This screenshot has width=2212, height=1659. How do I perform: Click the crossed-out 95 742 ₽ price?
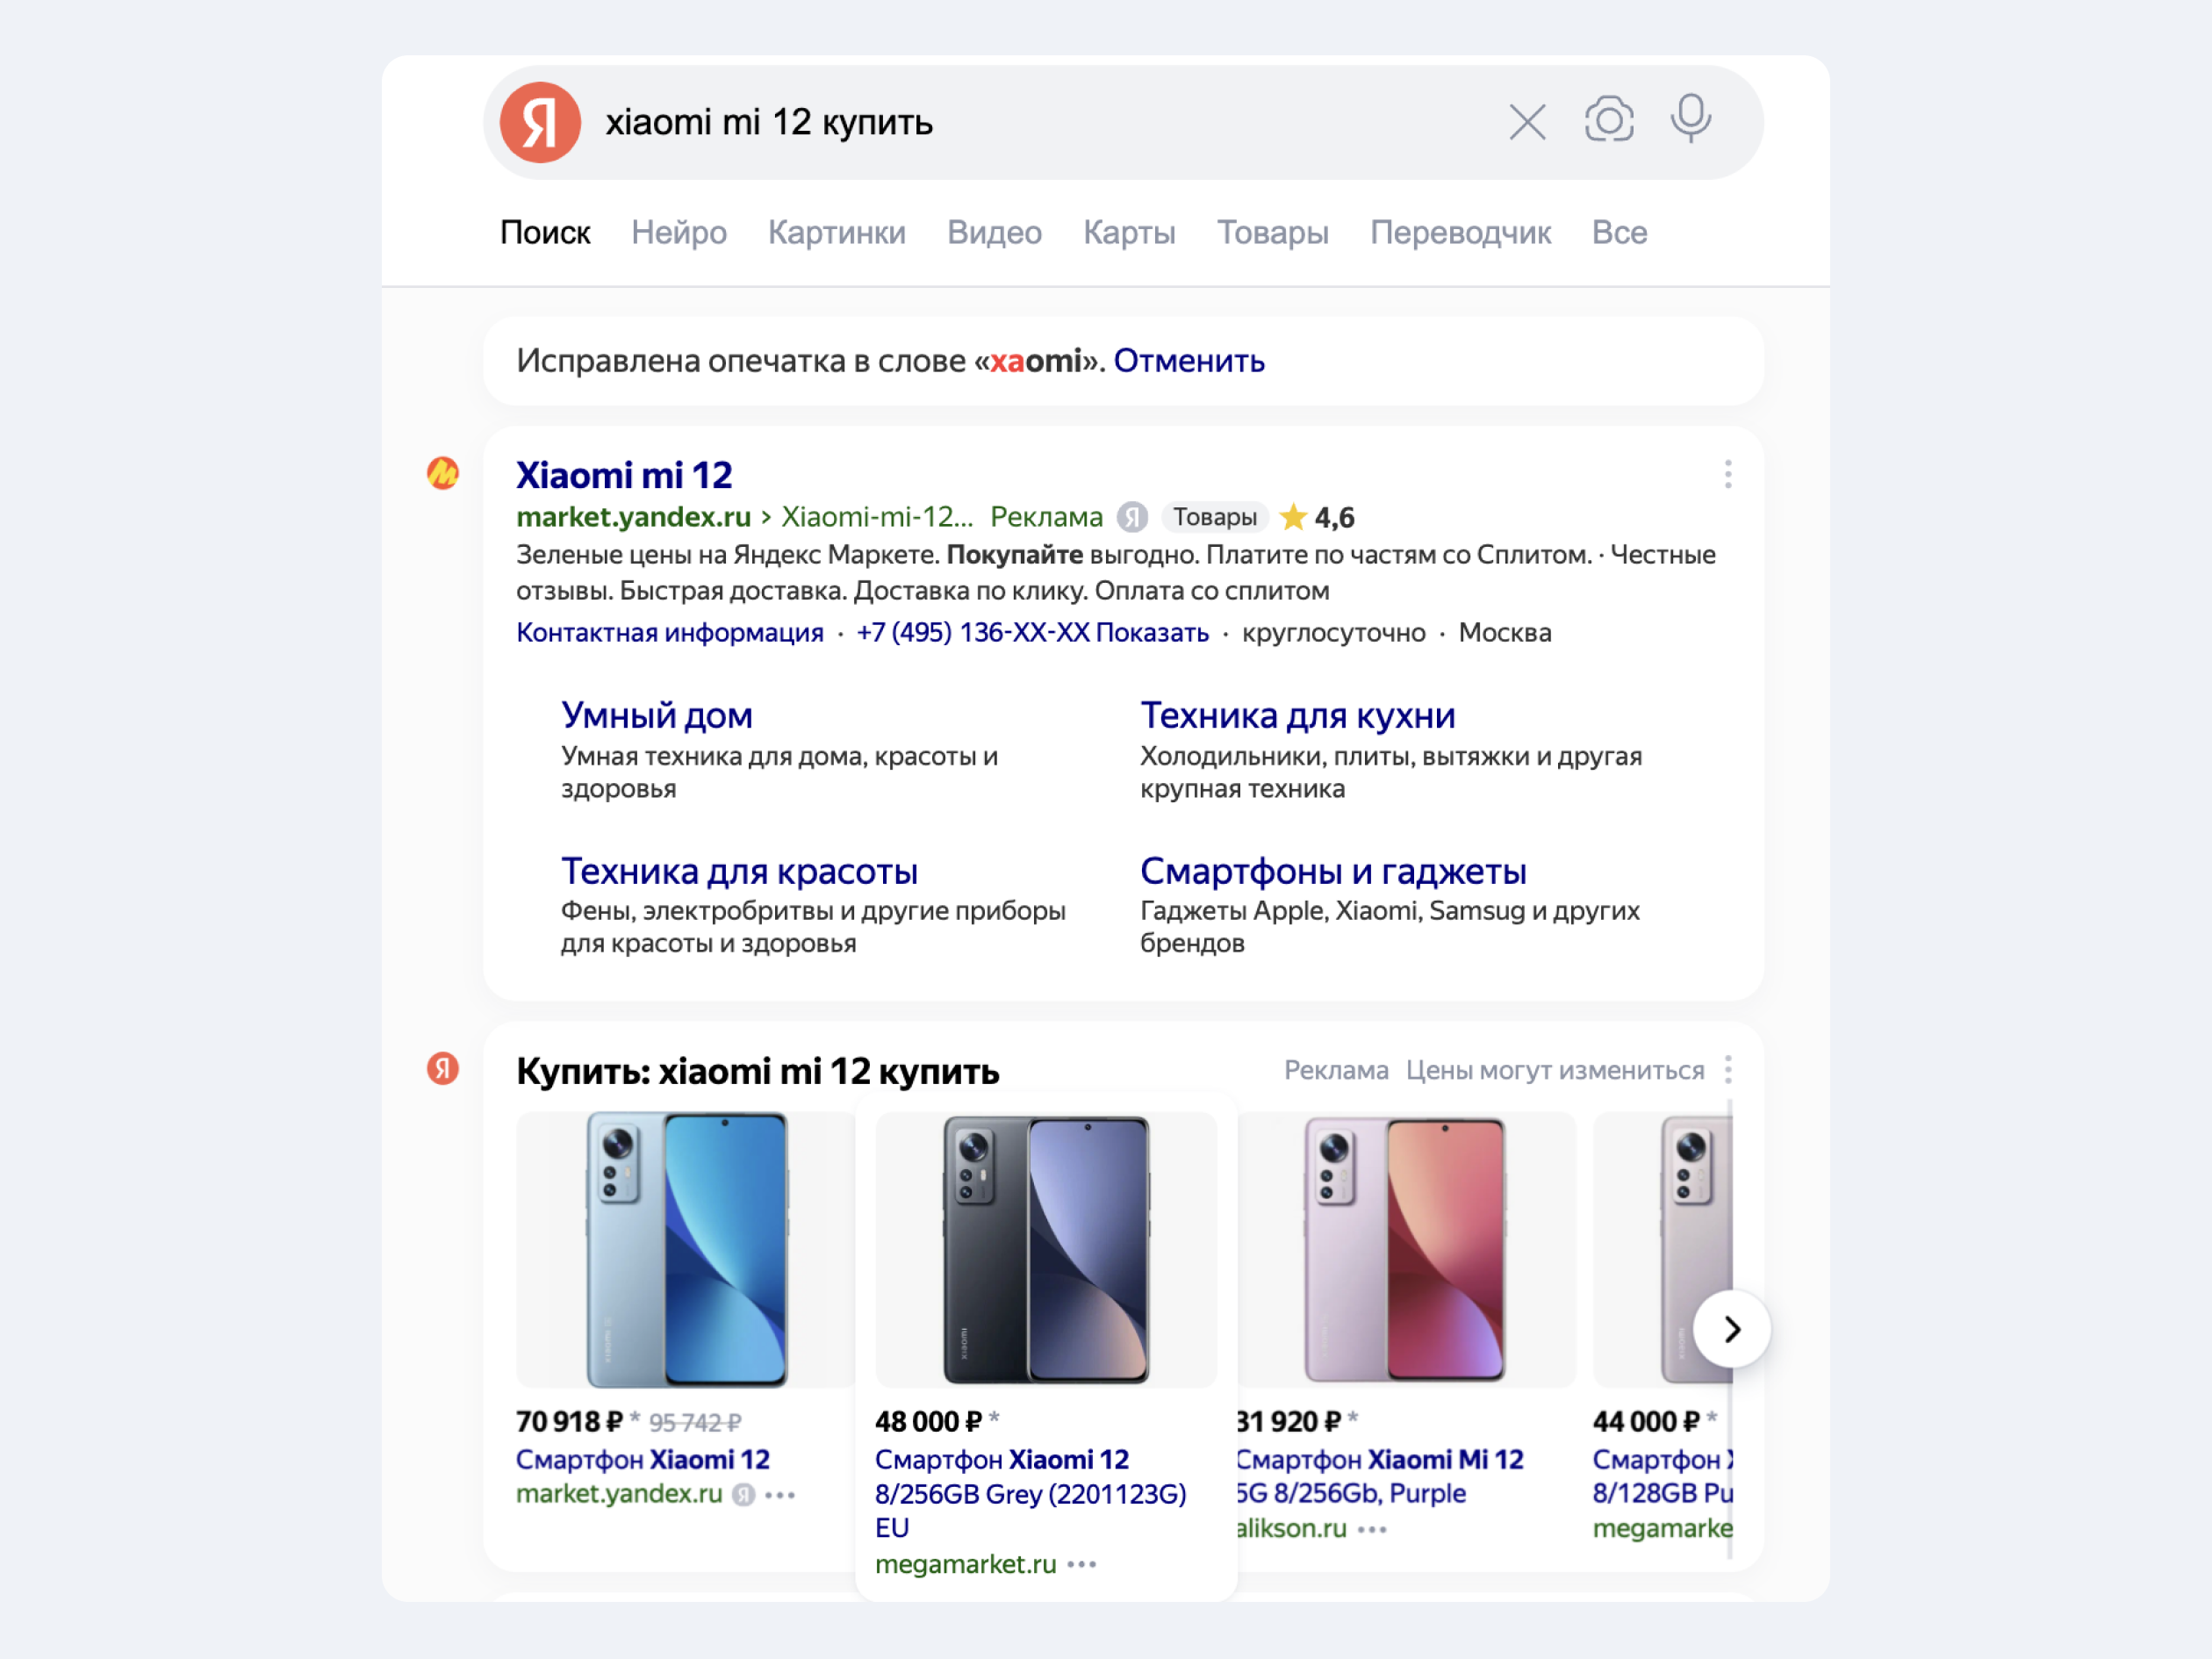695,1422
